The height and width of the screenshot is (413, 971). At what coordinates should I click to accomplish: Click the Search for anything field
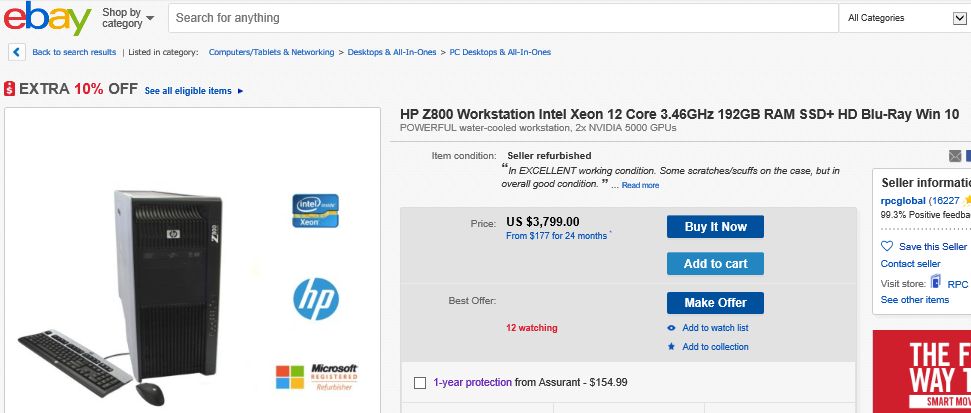503,18
